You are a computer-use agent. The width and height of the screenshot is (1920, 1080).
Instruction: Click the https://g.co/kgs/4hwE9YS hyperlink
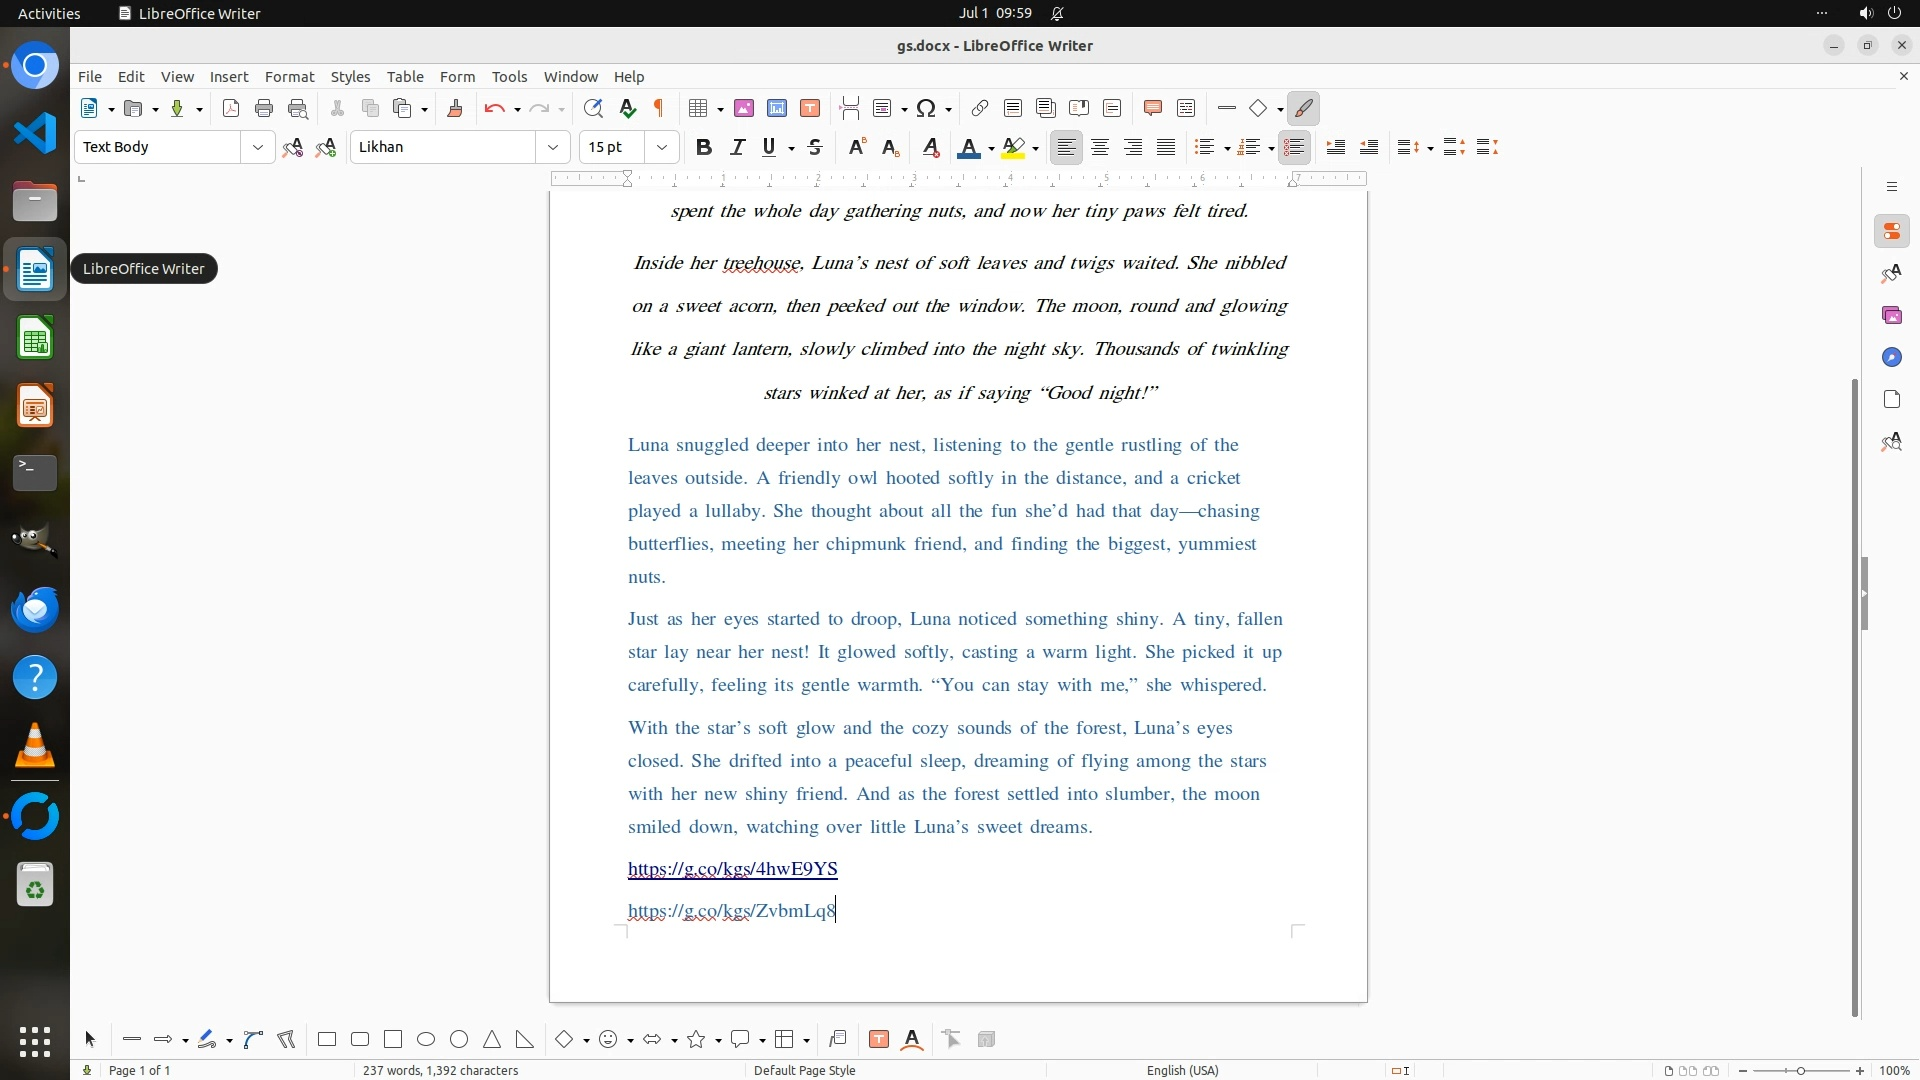pos(732,868)
